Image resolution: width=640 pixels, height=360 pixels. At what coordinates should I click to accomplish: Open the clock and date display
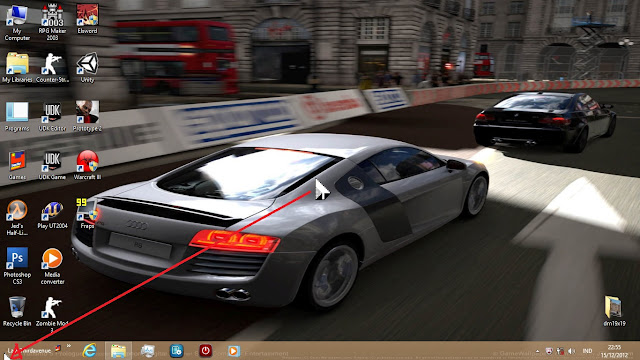point(614,351)
